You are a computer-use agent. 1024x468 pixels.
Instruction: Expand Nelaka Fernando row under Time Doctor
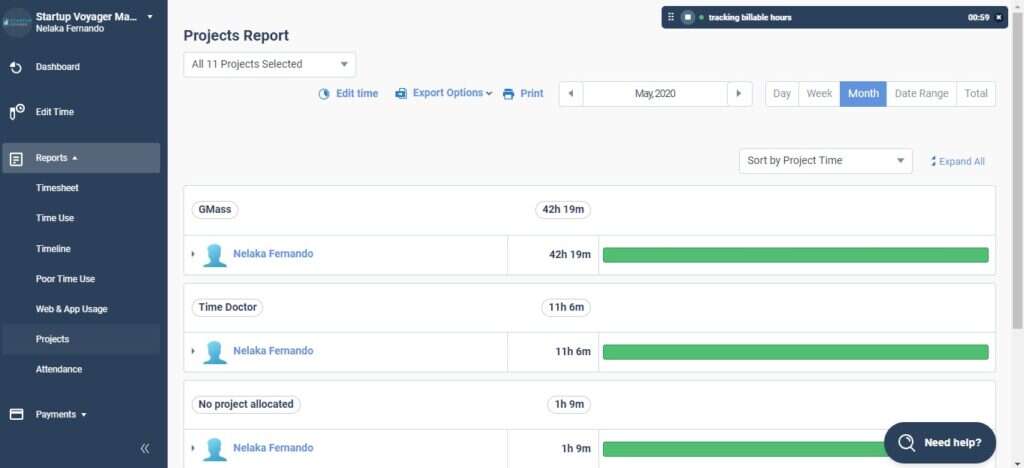193,351
